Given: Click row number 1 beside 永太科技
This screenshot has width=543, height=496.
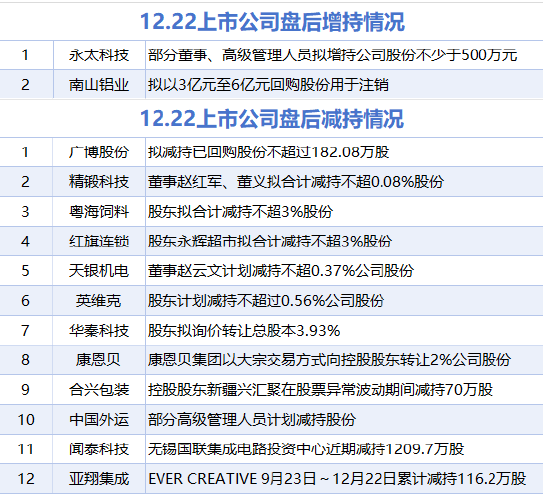Looking at the screenshot, I should click(25, 55).
